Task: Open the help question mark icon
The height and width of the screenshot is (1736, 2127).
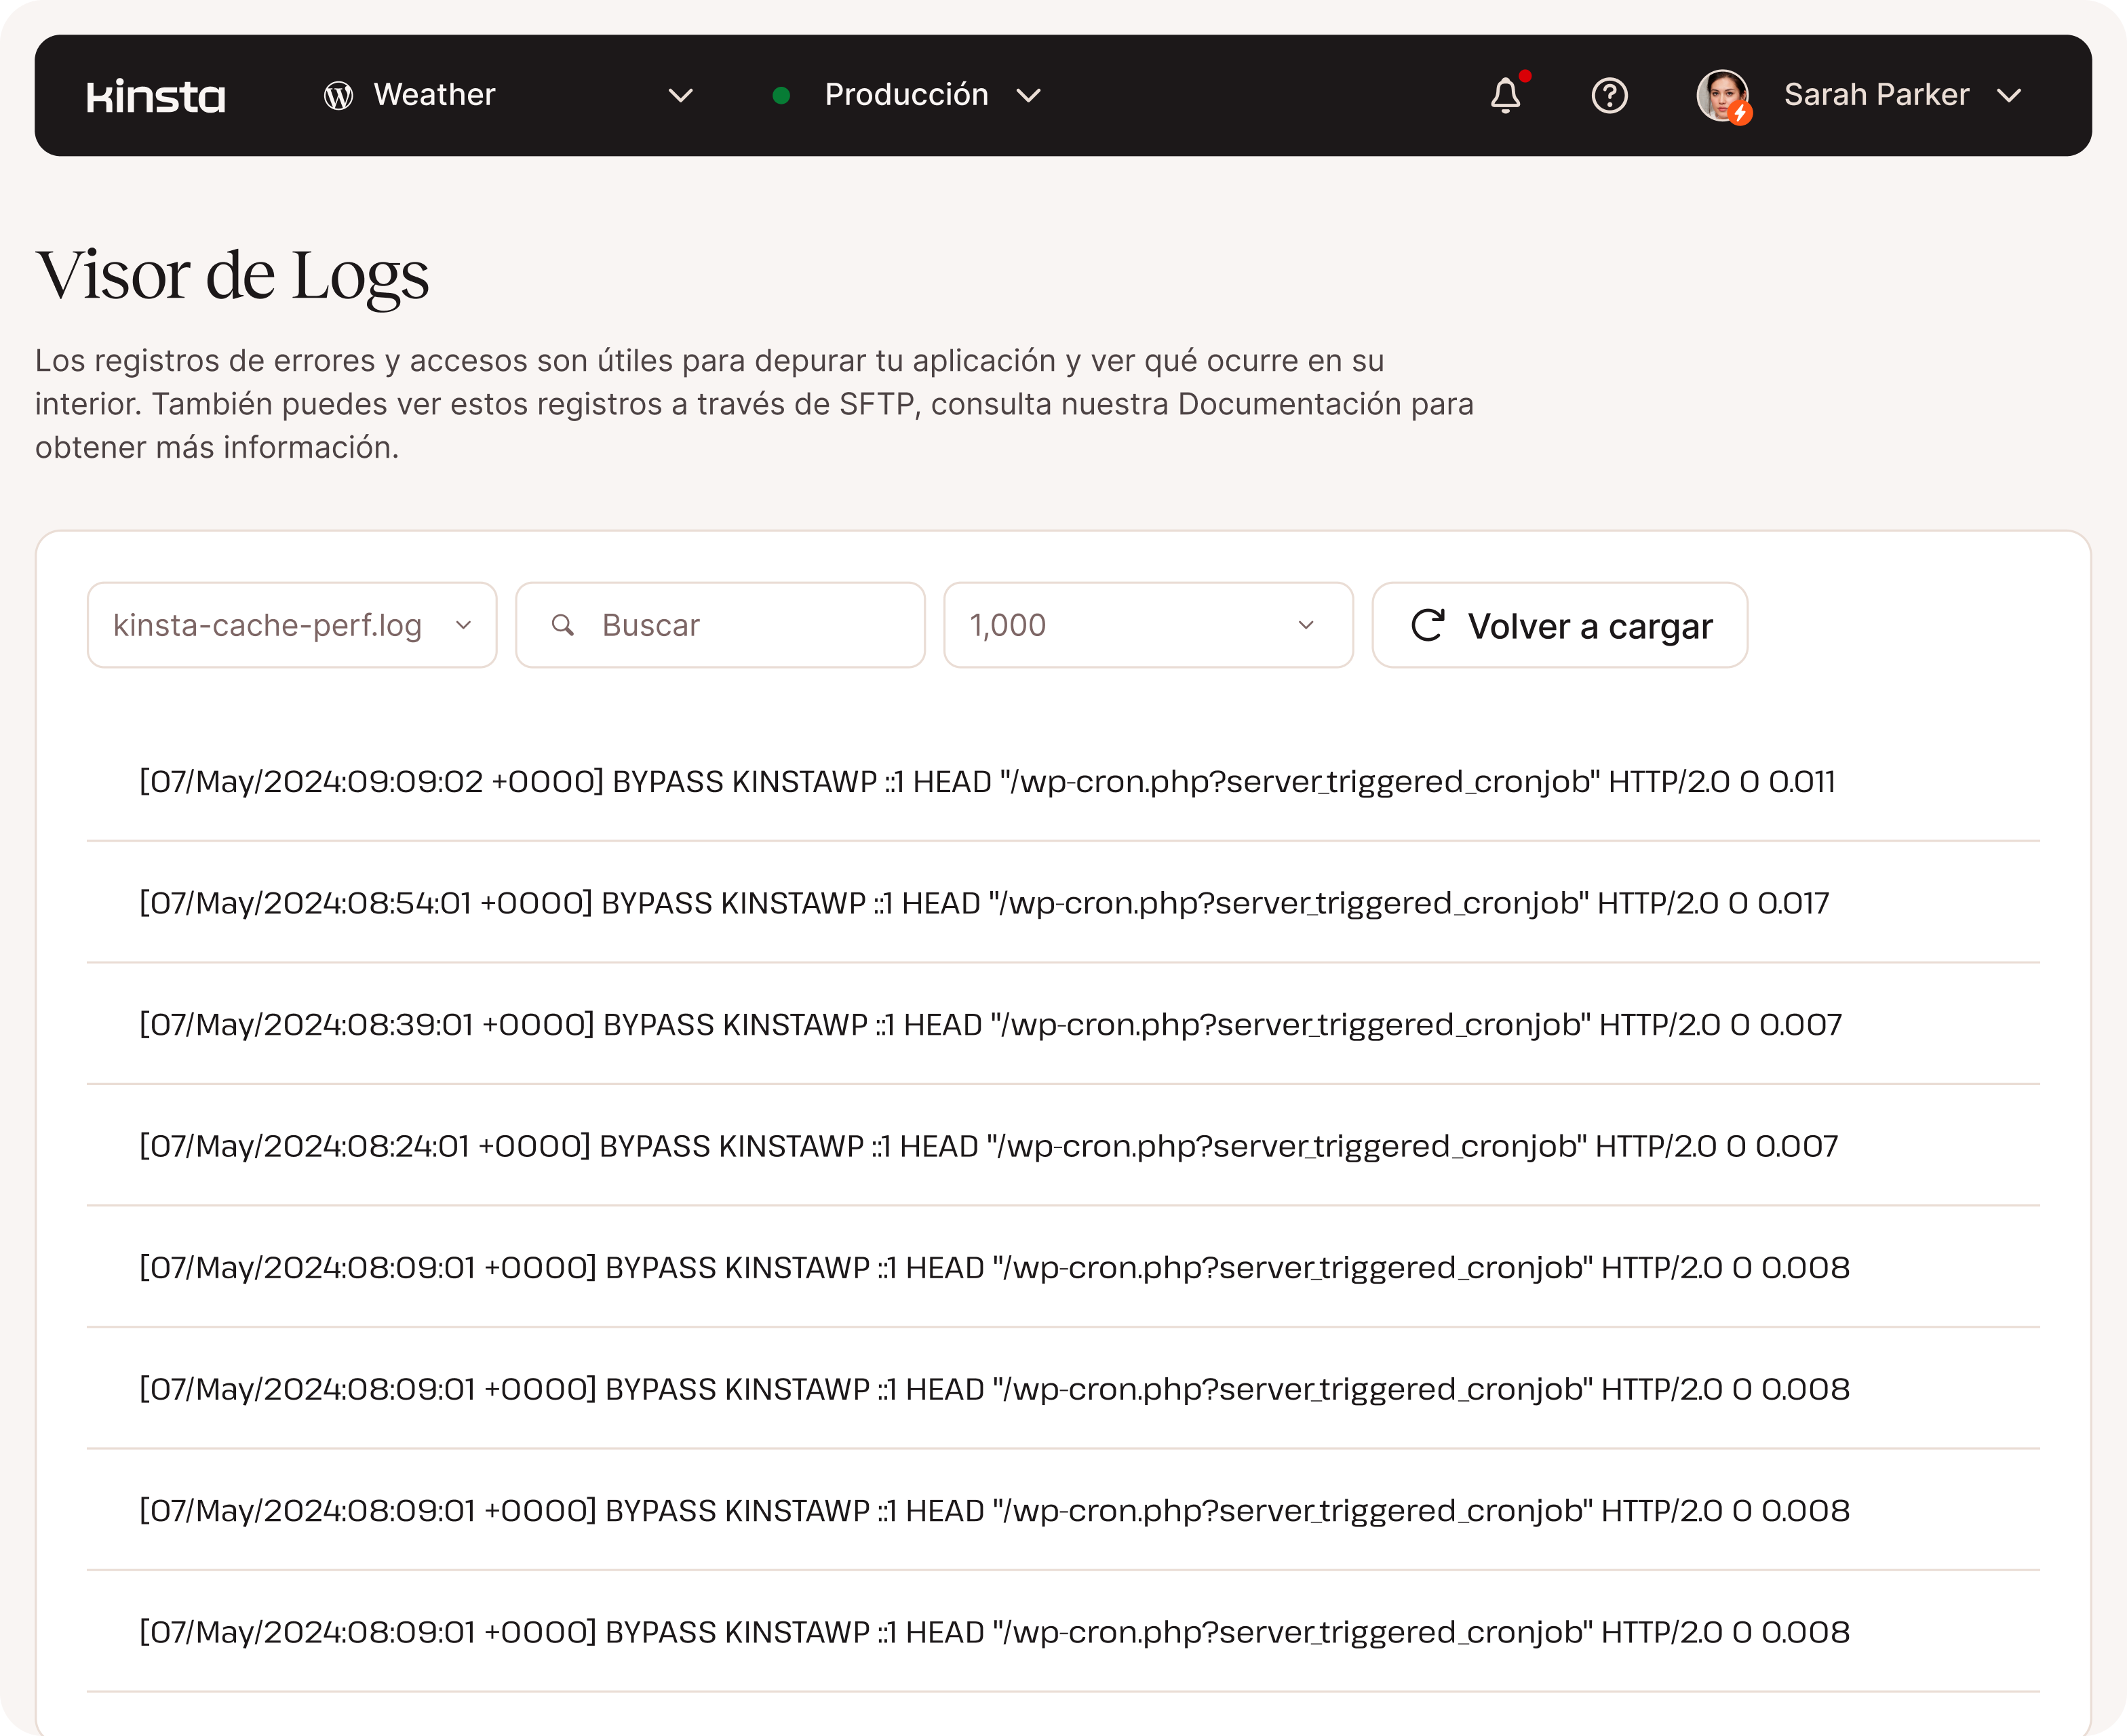Action: click(x=1609, y=96)
